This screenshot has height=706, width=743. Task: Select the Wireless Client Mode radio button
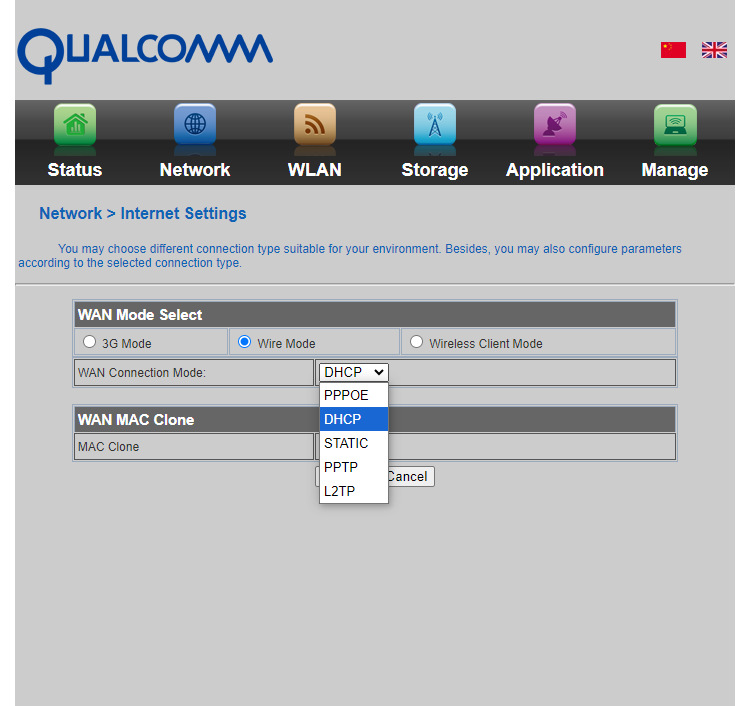[417, 342]
